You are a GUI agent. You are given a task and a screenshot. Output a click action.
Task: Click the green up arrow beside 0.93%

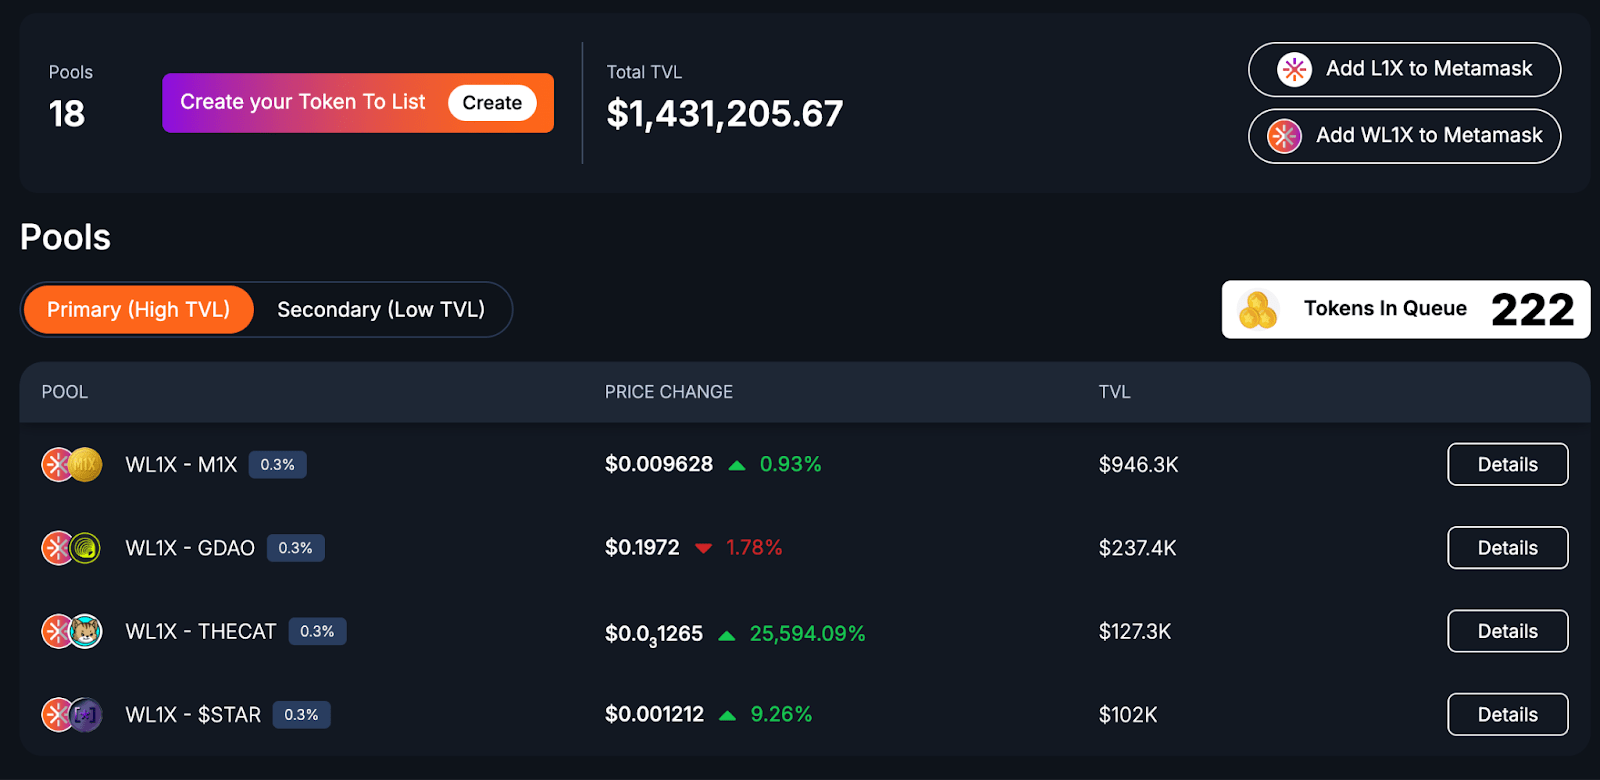[737, 465]
